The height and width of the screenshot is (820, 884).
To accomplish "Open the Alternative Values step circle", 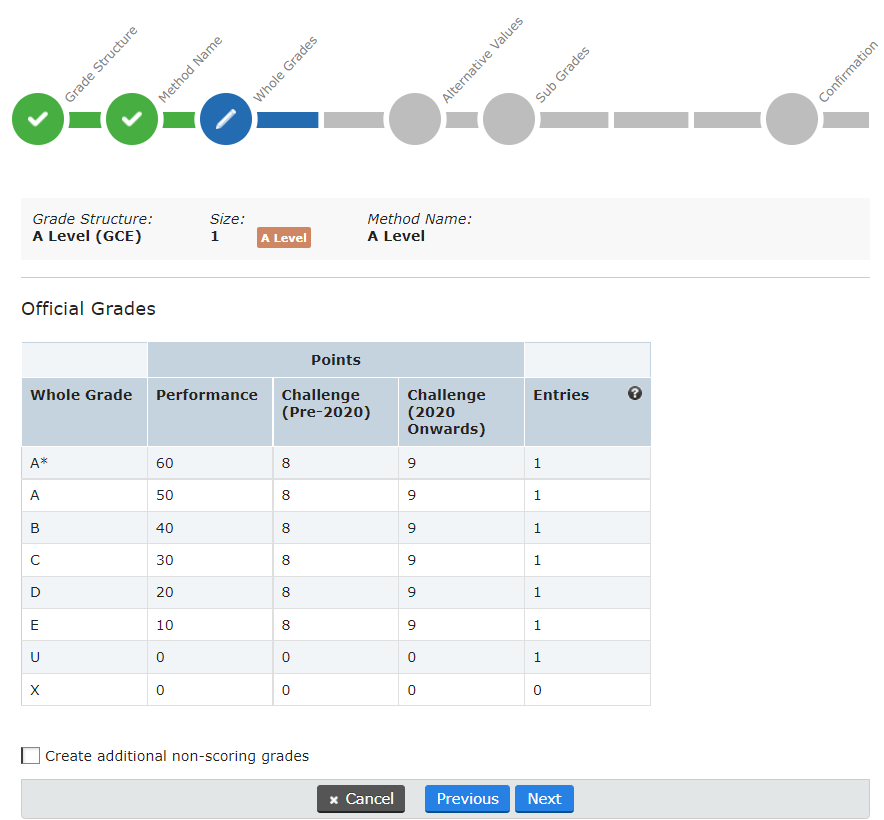I will (x=415, y=119).
